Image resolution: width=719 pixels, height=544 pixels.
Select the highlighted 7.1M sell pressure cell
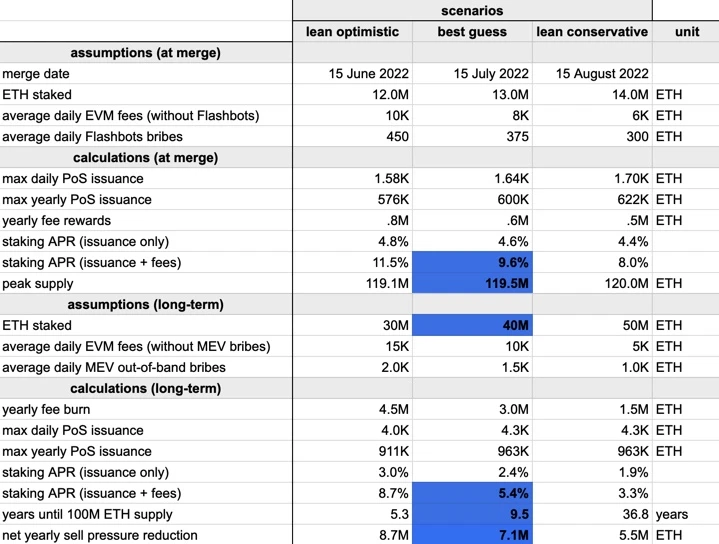(x=472, y=535)
